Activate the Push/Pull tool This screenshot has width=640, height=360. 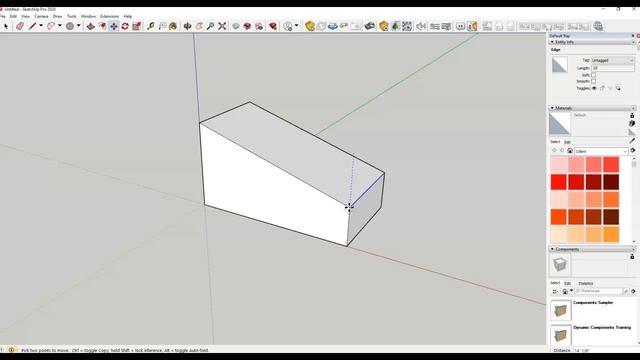click(91, 26)
